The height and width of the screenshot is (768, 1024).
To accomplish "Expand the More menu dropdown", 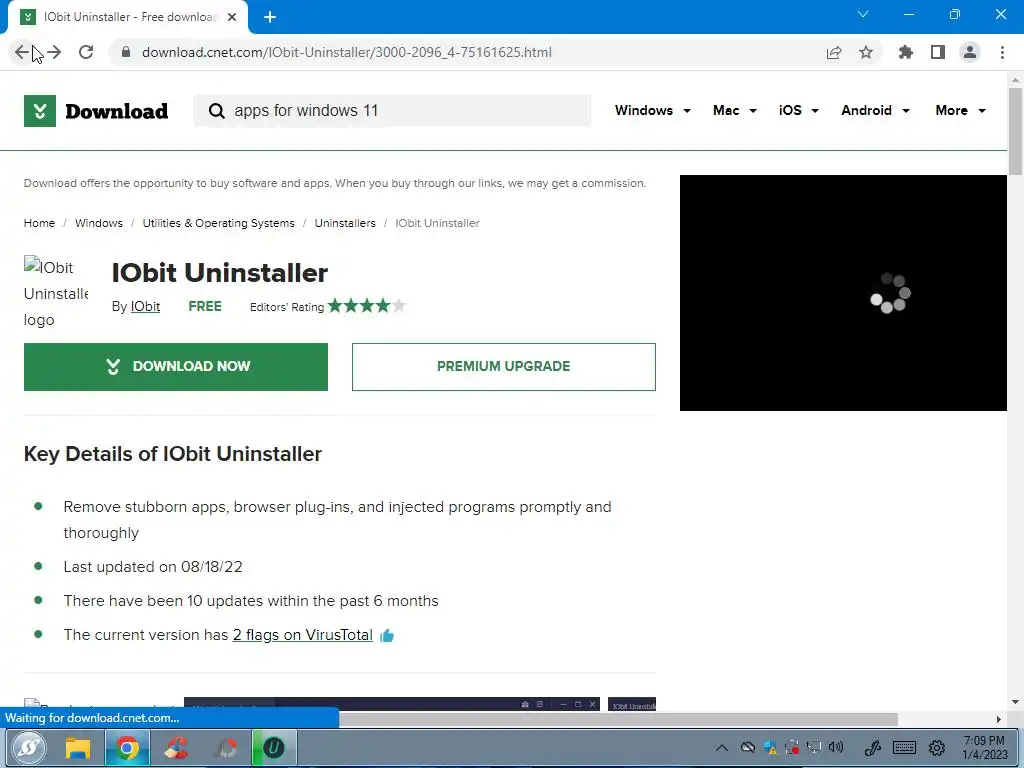I will [960, 110].
